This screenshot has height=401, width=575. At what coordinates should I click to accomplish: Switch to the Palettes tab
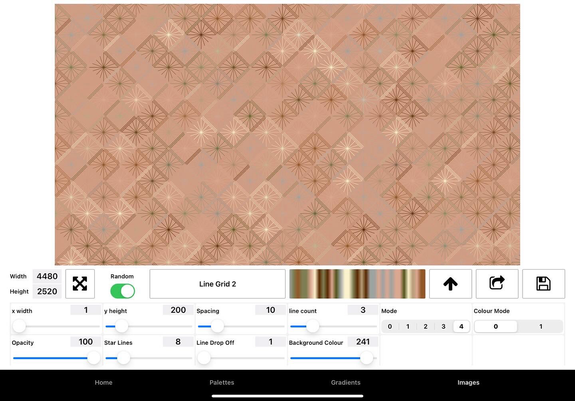point(221,382)
